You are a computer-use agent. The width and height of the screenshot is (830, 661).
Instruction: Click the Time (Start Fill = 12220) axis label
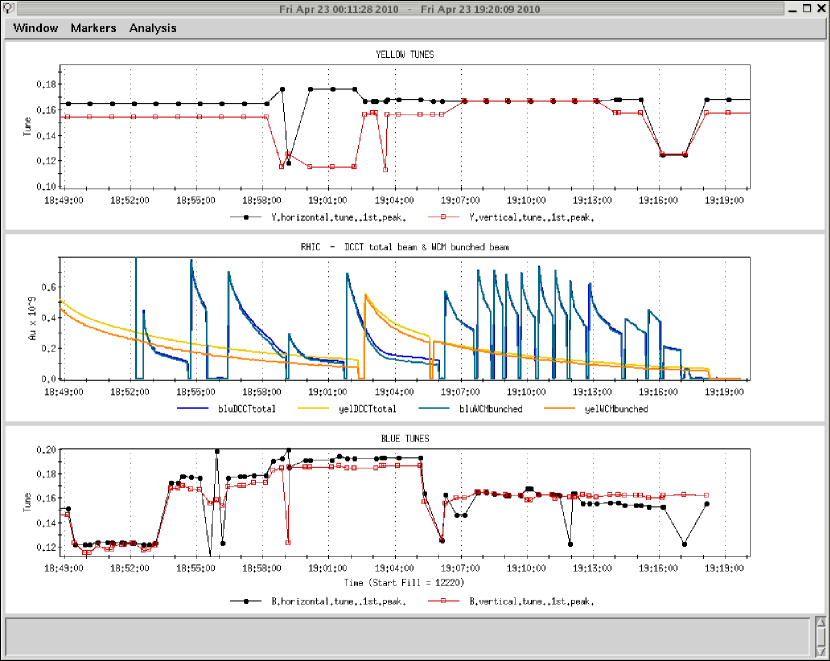pyautogui.click(x=404, y=581)
